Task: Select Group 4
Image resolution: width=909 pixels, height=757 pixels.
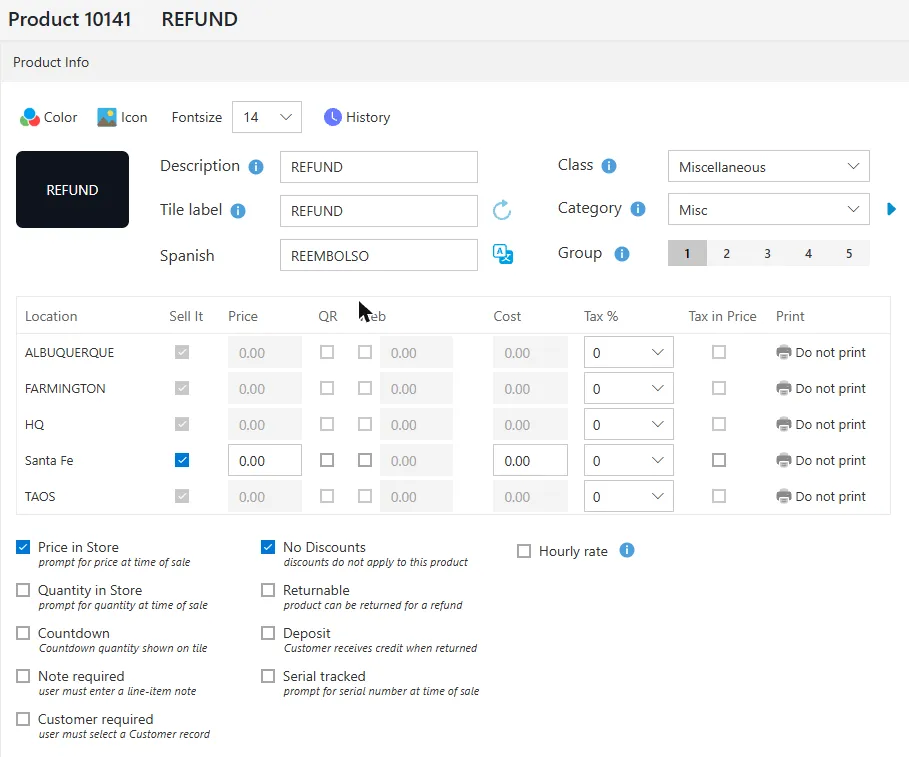Action: pos(808,253)
